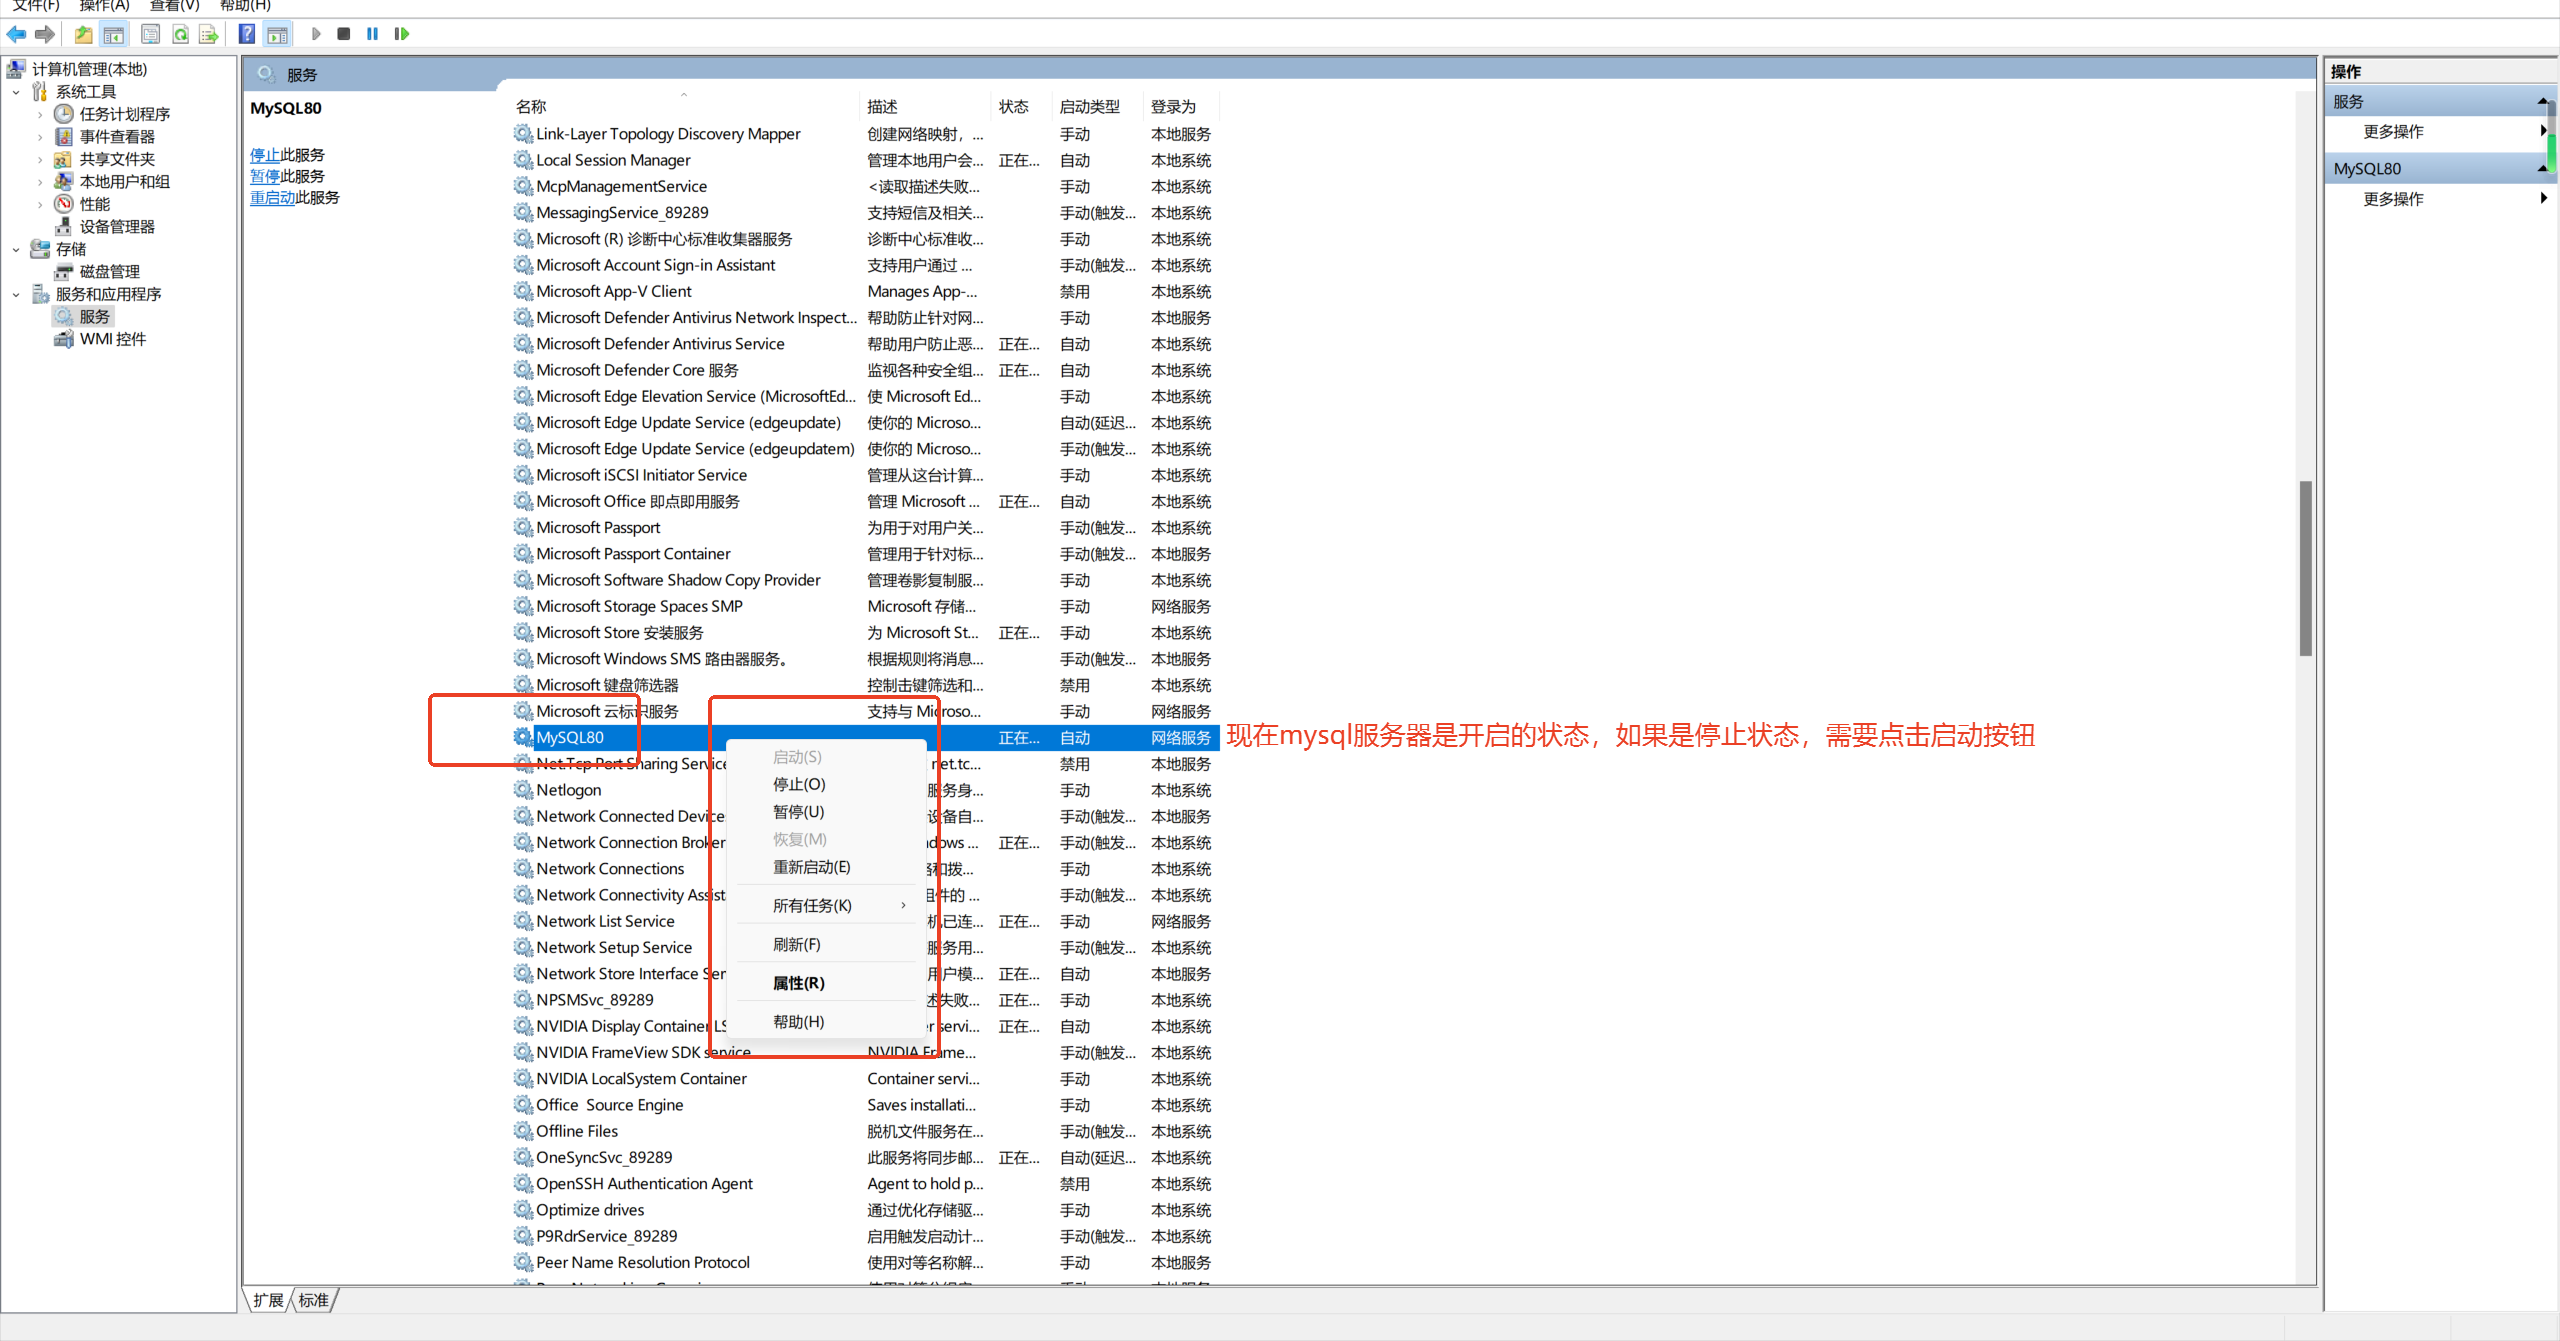Click the Stop Service square toolbar icon
Screen dimensions: 2560x1341
pos(344,34)
